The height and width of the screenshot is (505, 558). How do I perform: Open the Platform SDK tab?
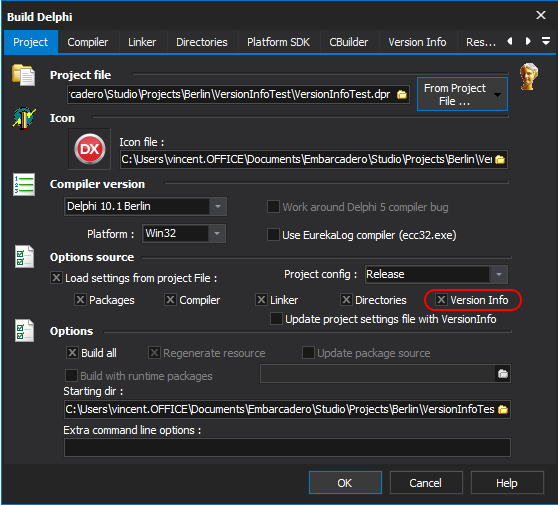click(x=278, y=42)
